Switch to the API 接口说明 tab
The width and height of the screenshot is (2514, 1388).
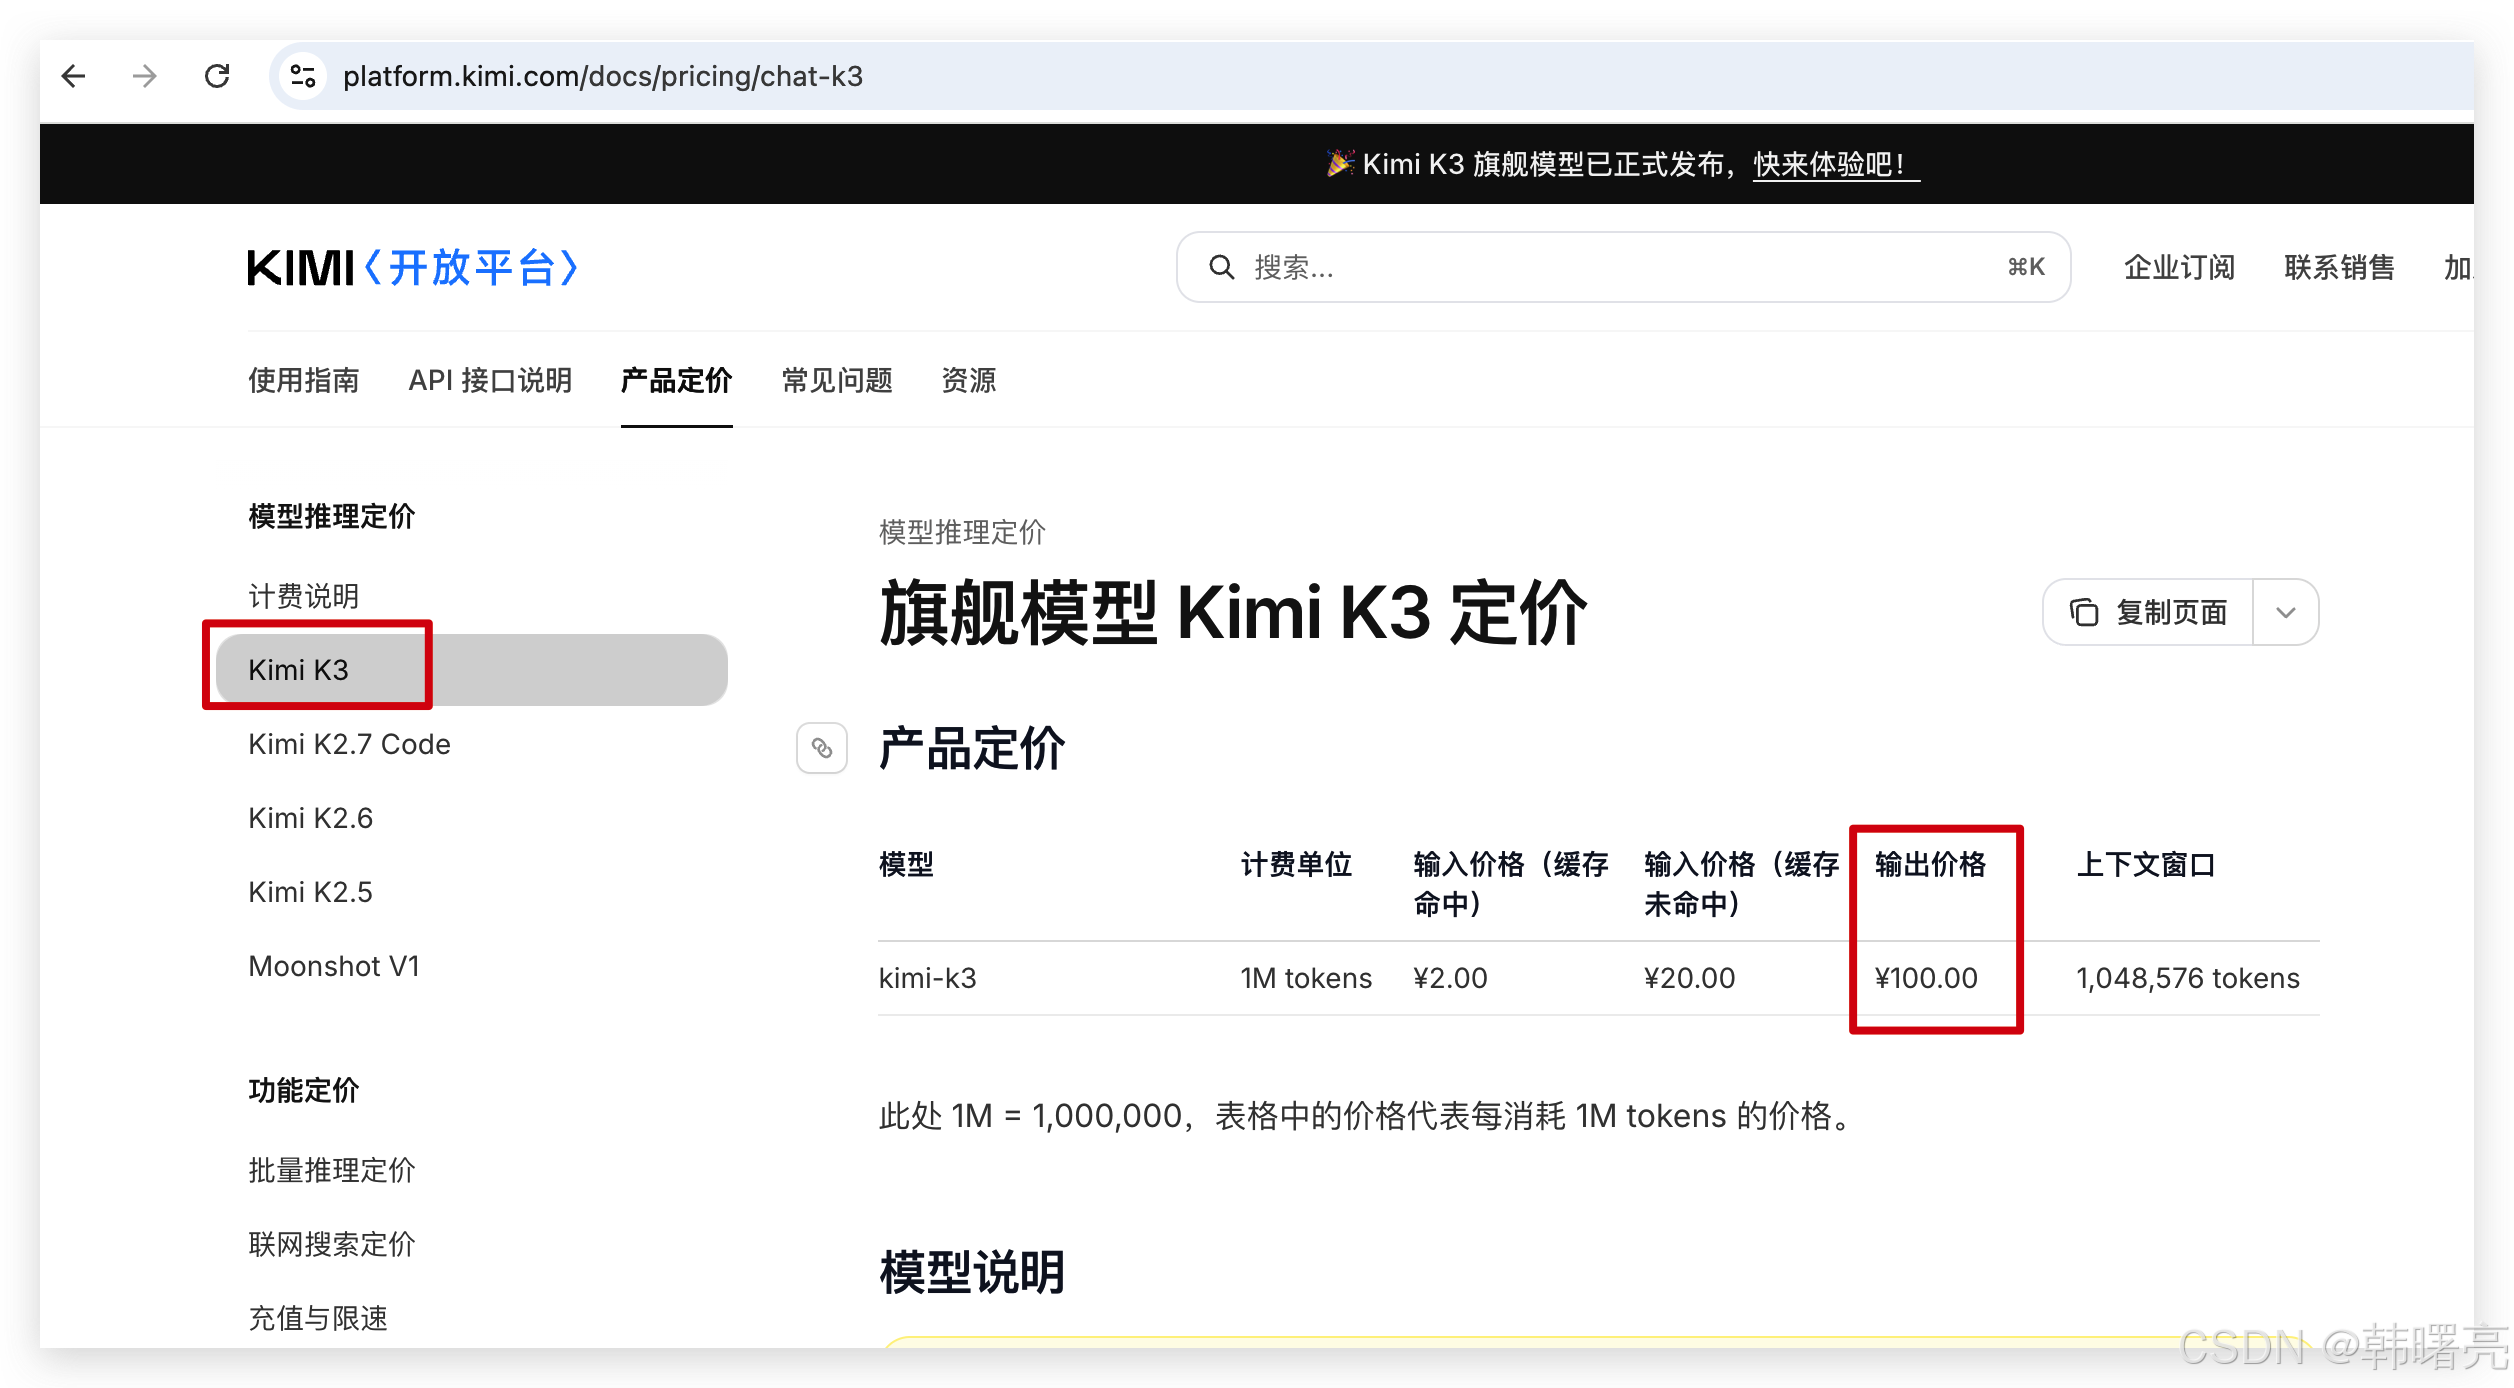pos(490,380)
